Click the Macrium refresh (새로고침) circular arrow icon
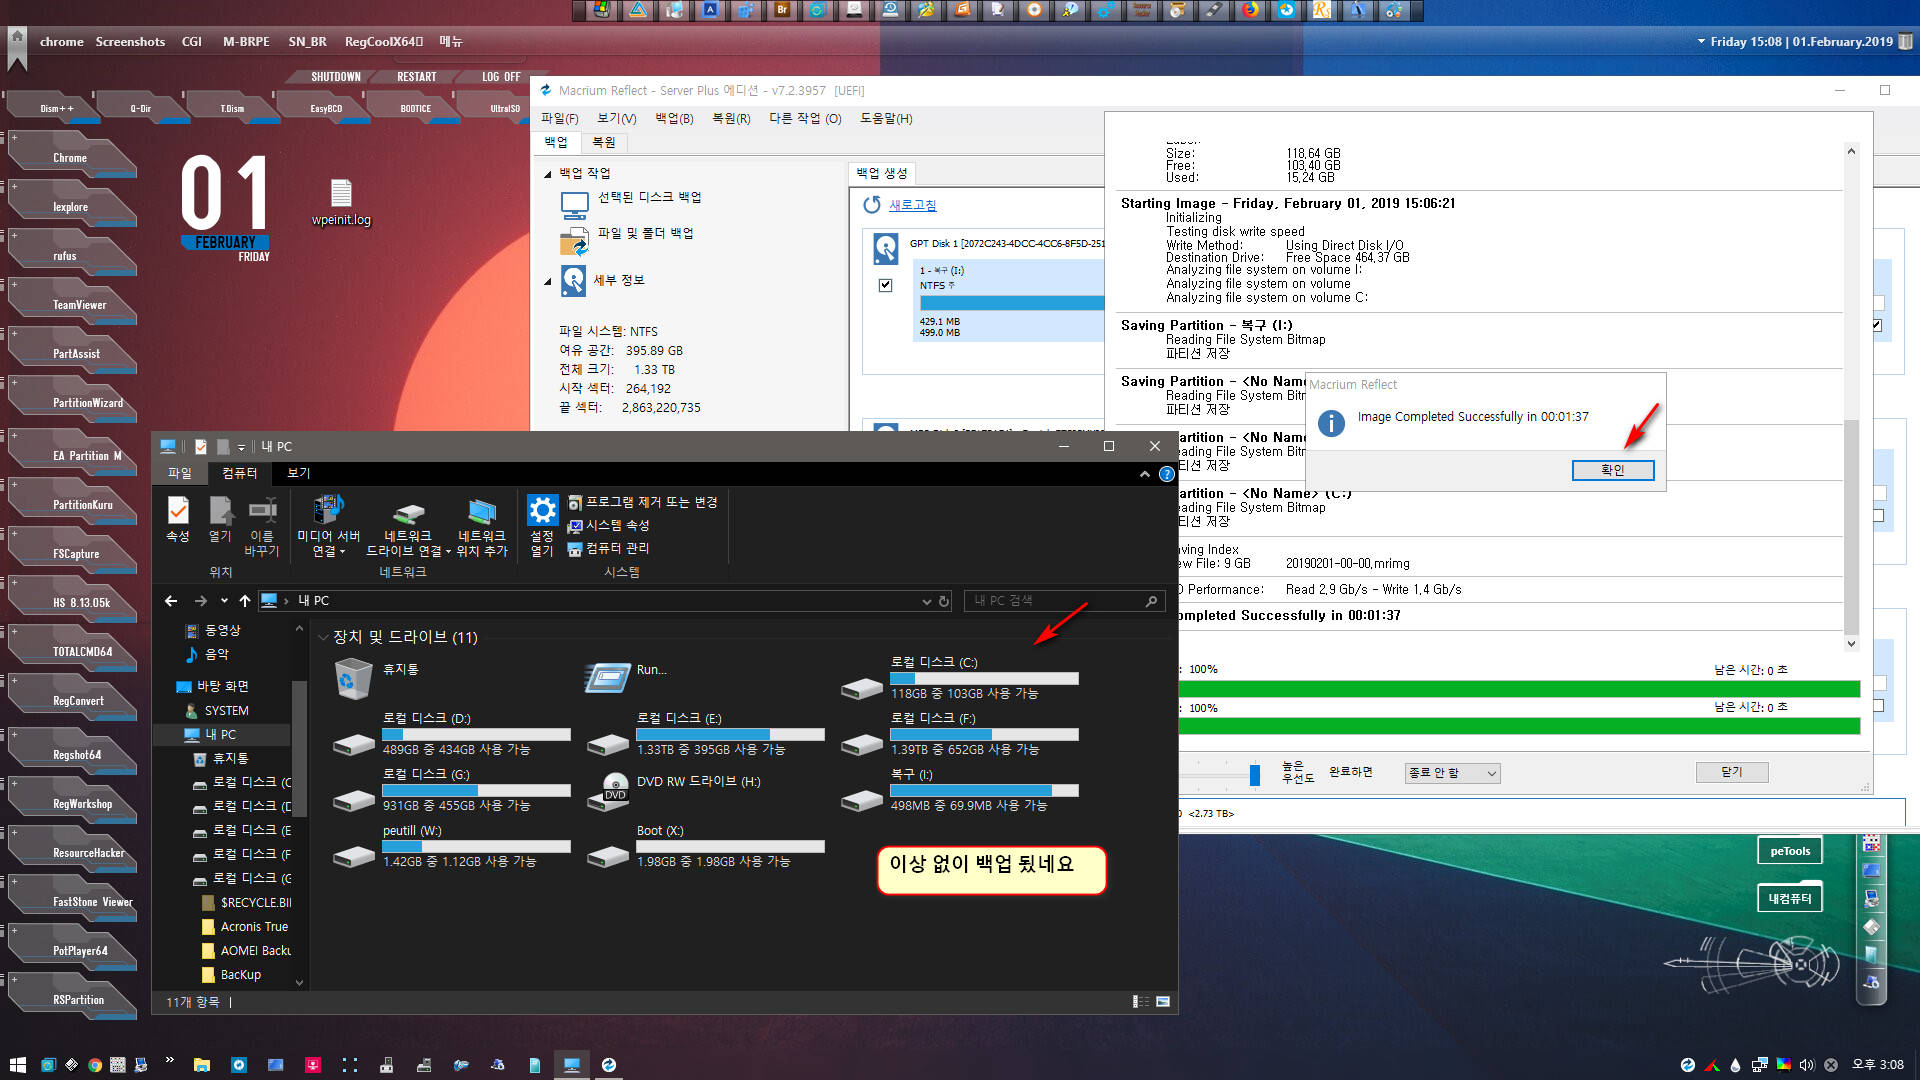This screenshot has width=1920, height=1080. pyautogui.click(x=872, y=205)
